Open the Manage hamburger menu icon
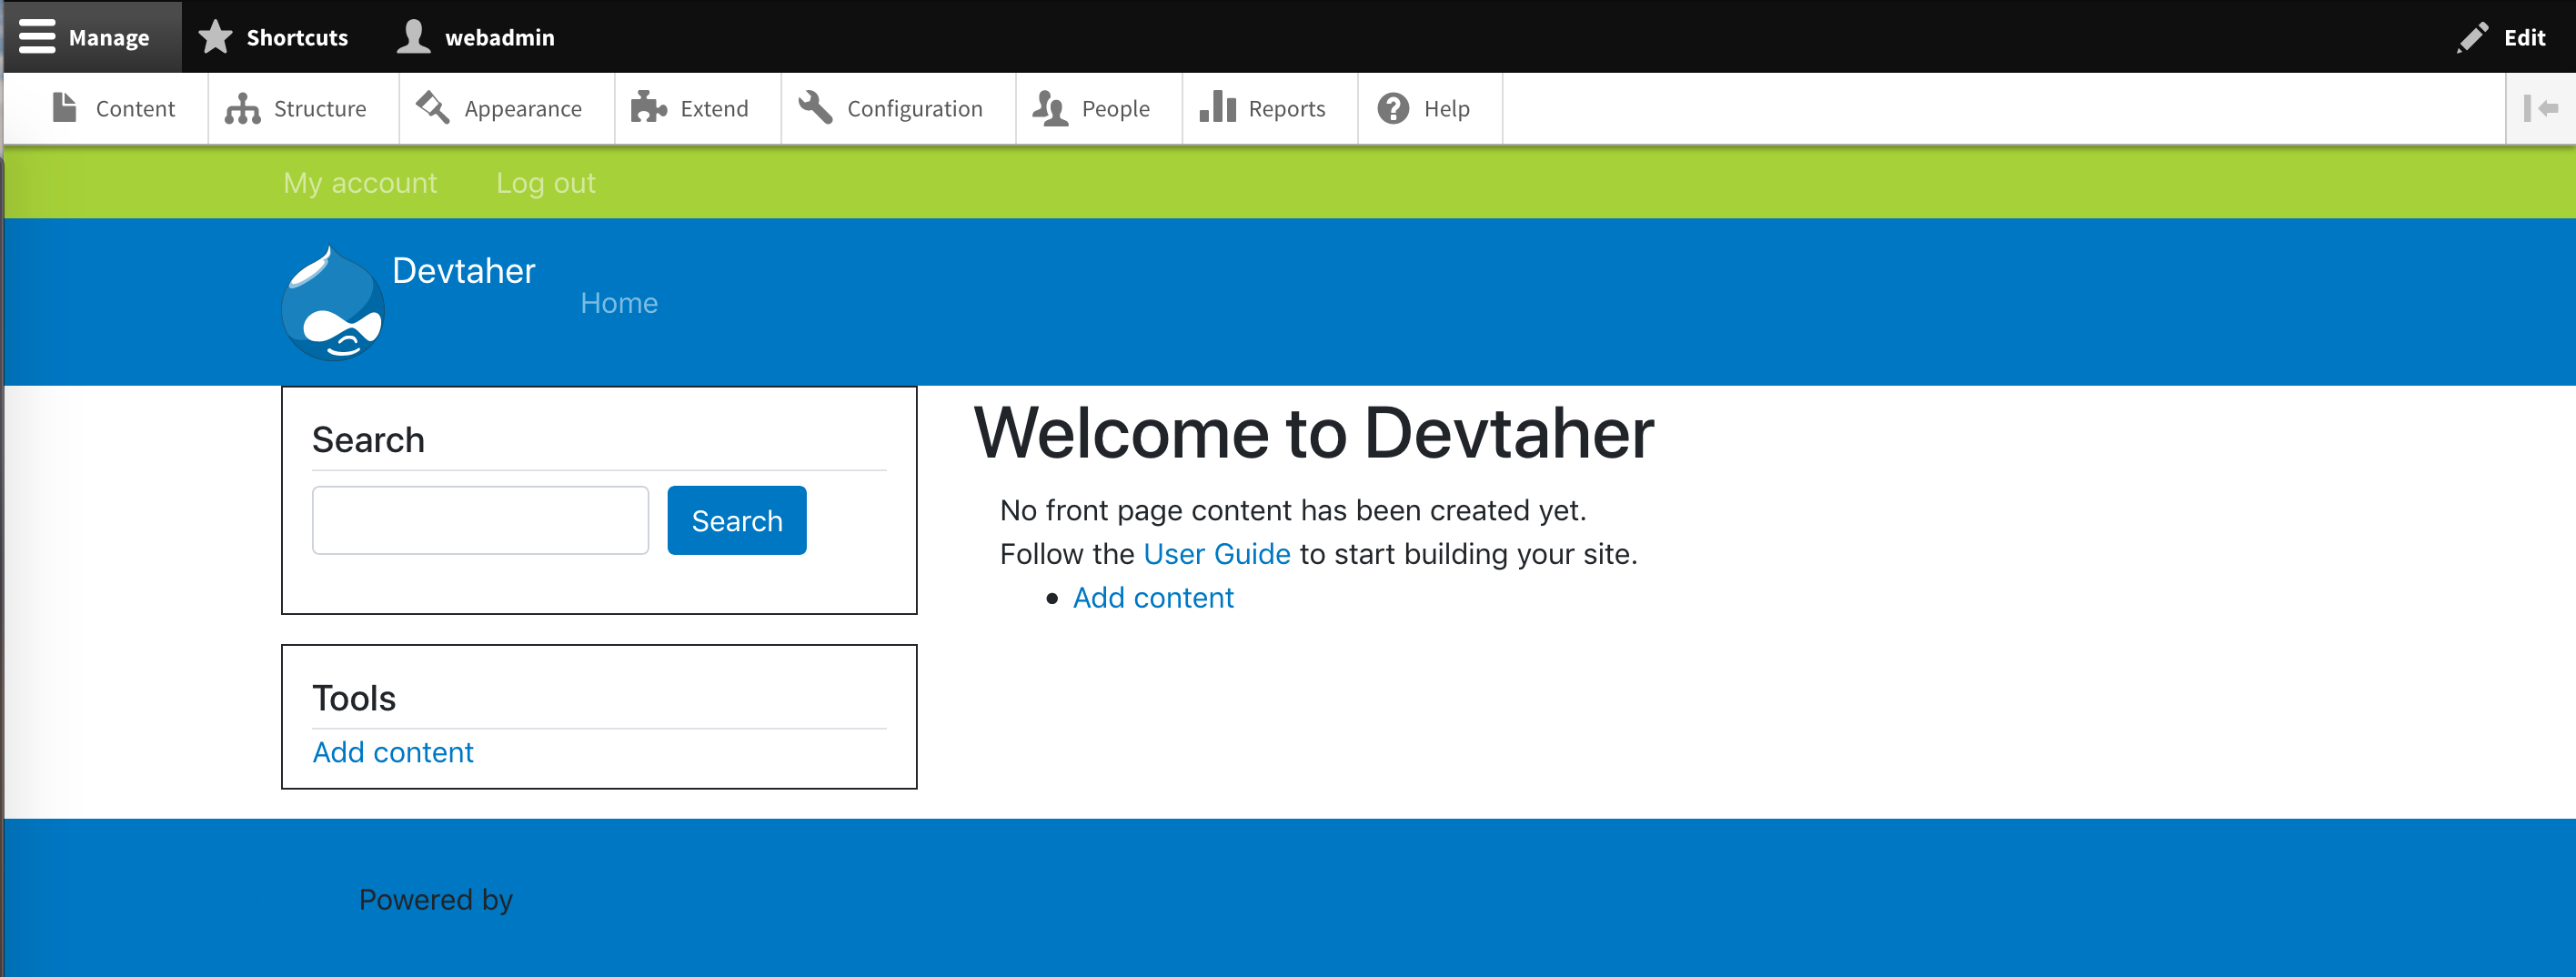The width and height of the screenshot is (2576, 977). 38,36
